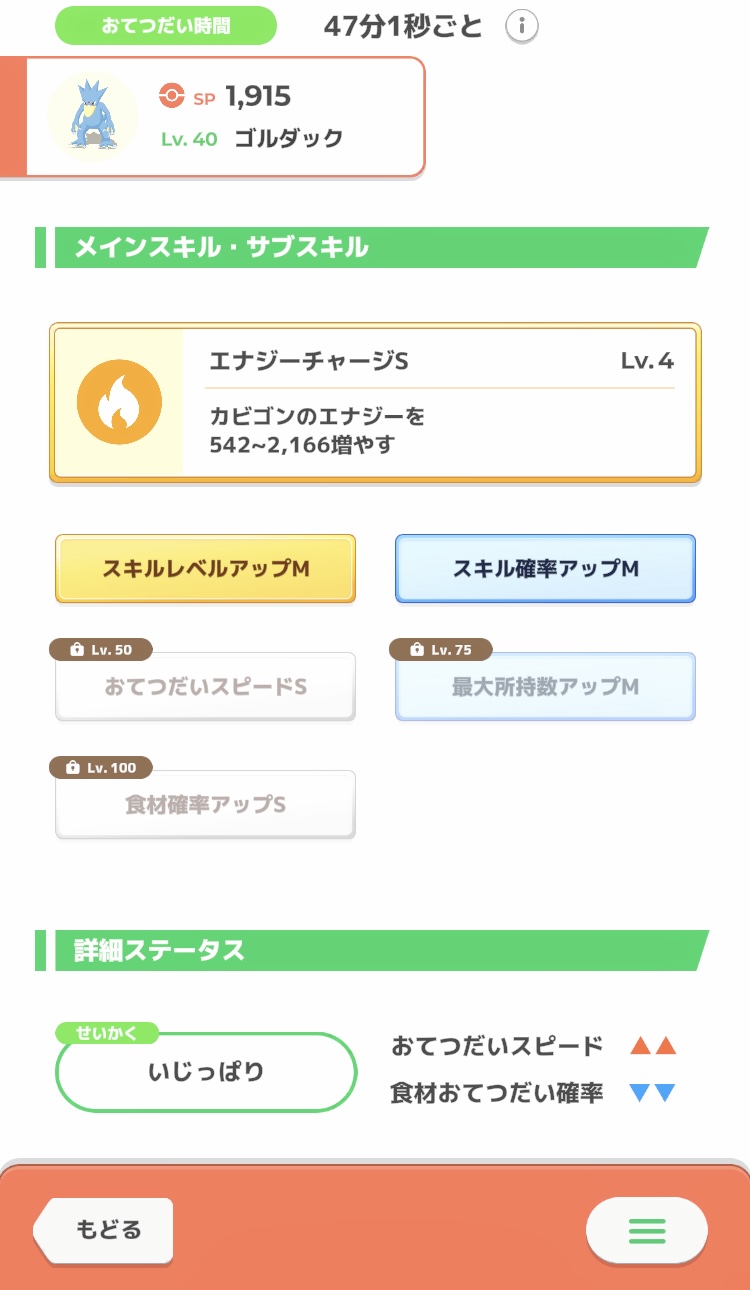The height and width of the screenshot is (1290, 750).
Task: Open the エナジーチャージS main skill card
Action: coord(375,403)
